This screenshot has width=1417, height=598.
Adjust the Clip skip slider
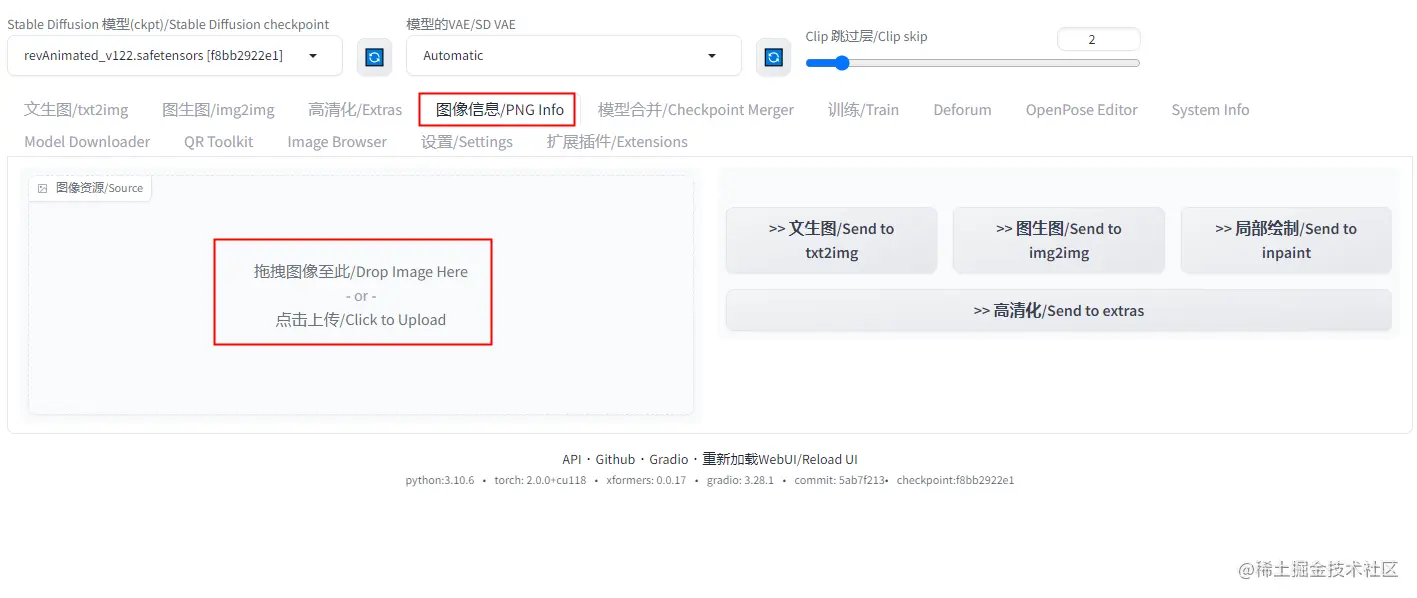click(972, 63)
